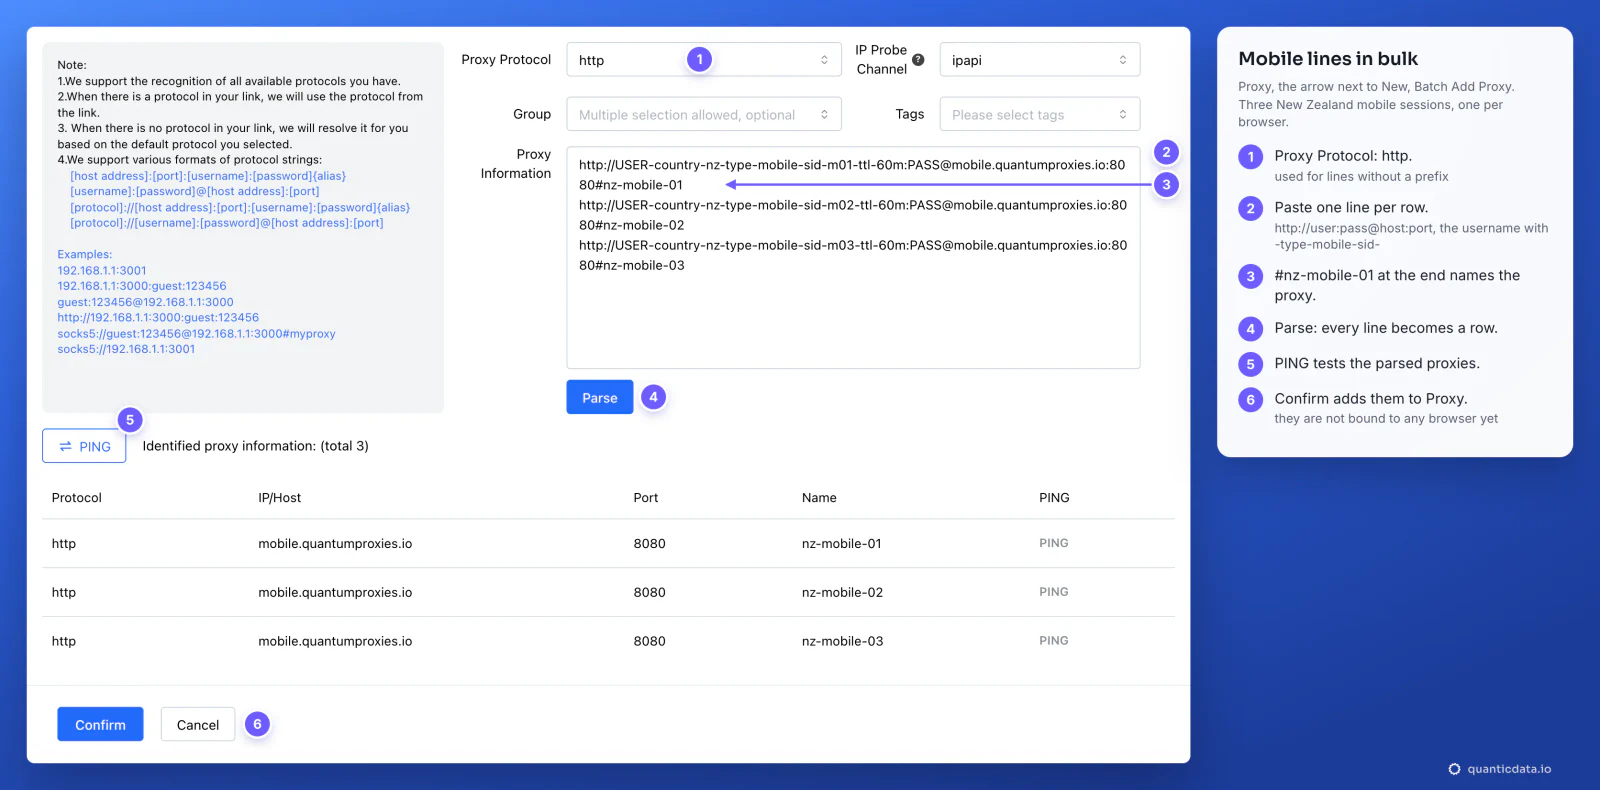The height and width of the screenshot is (790, 1600).
Task: Click example '192.168.1.1:3001' in the note
Action: (x=102, y=270)
